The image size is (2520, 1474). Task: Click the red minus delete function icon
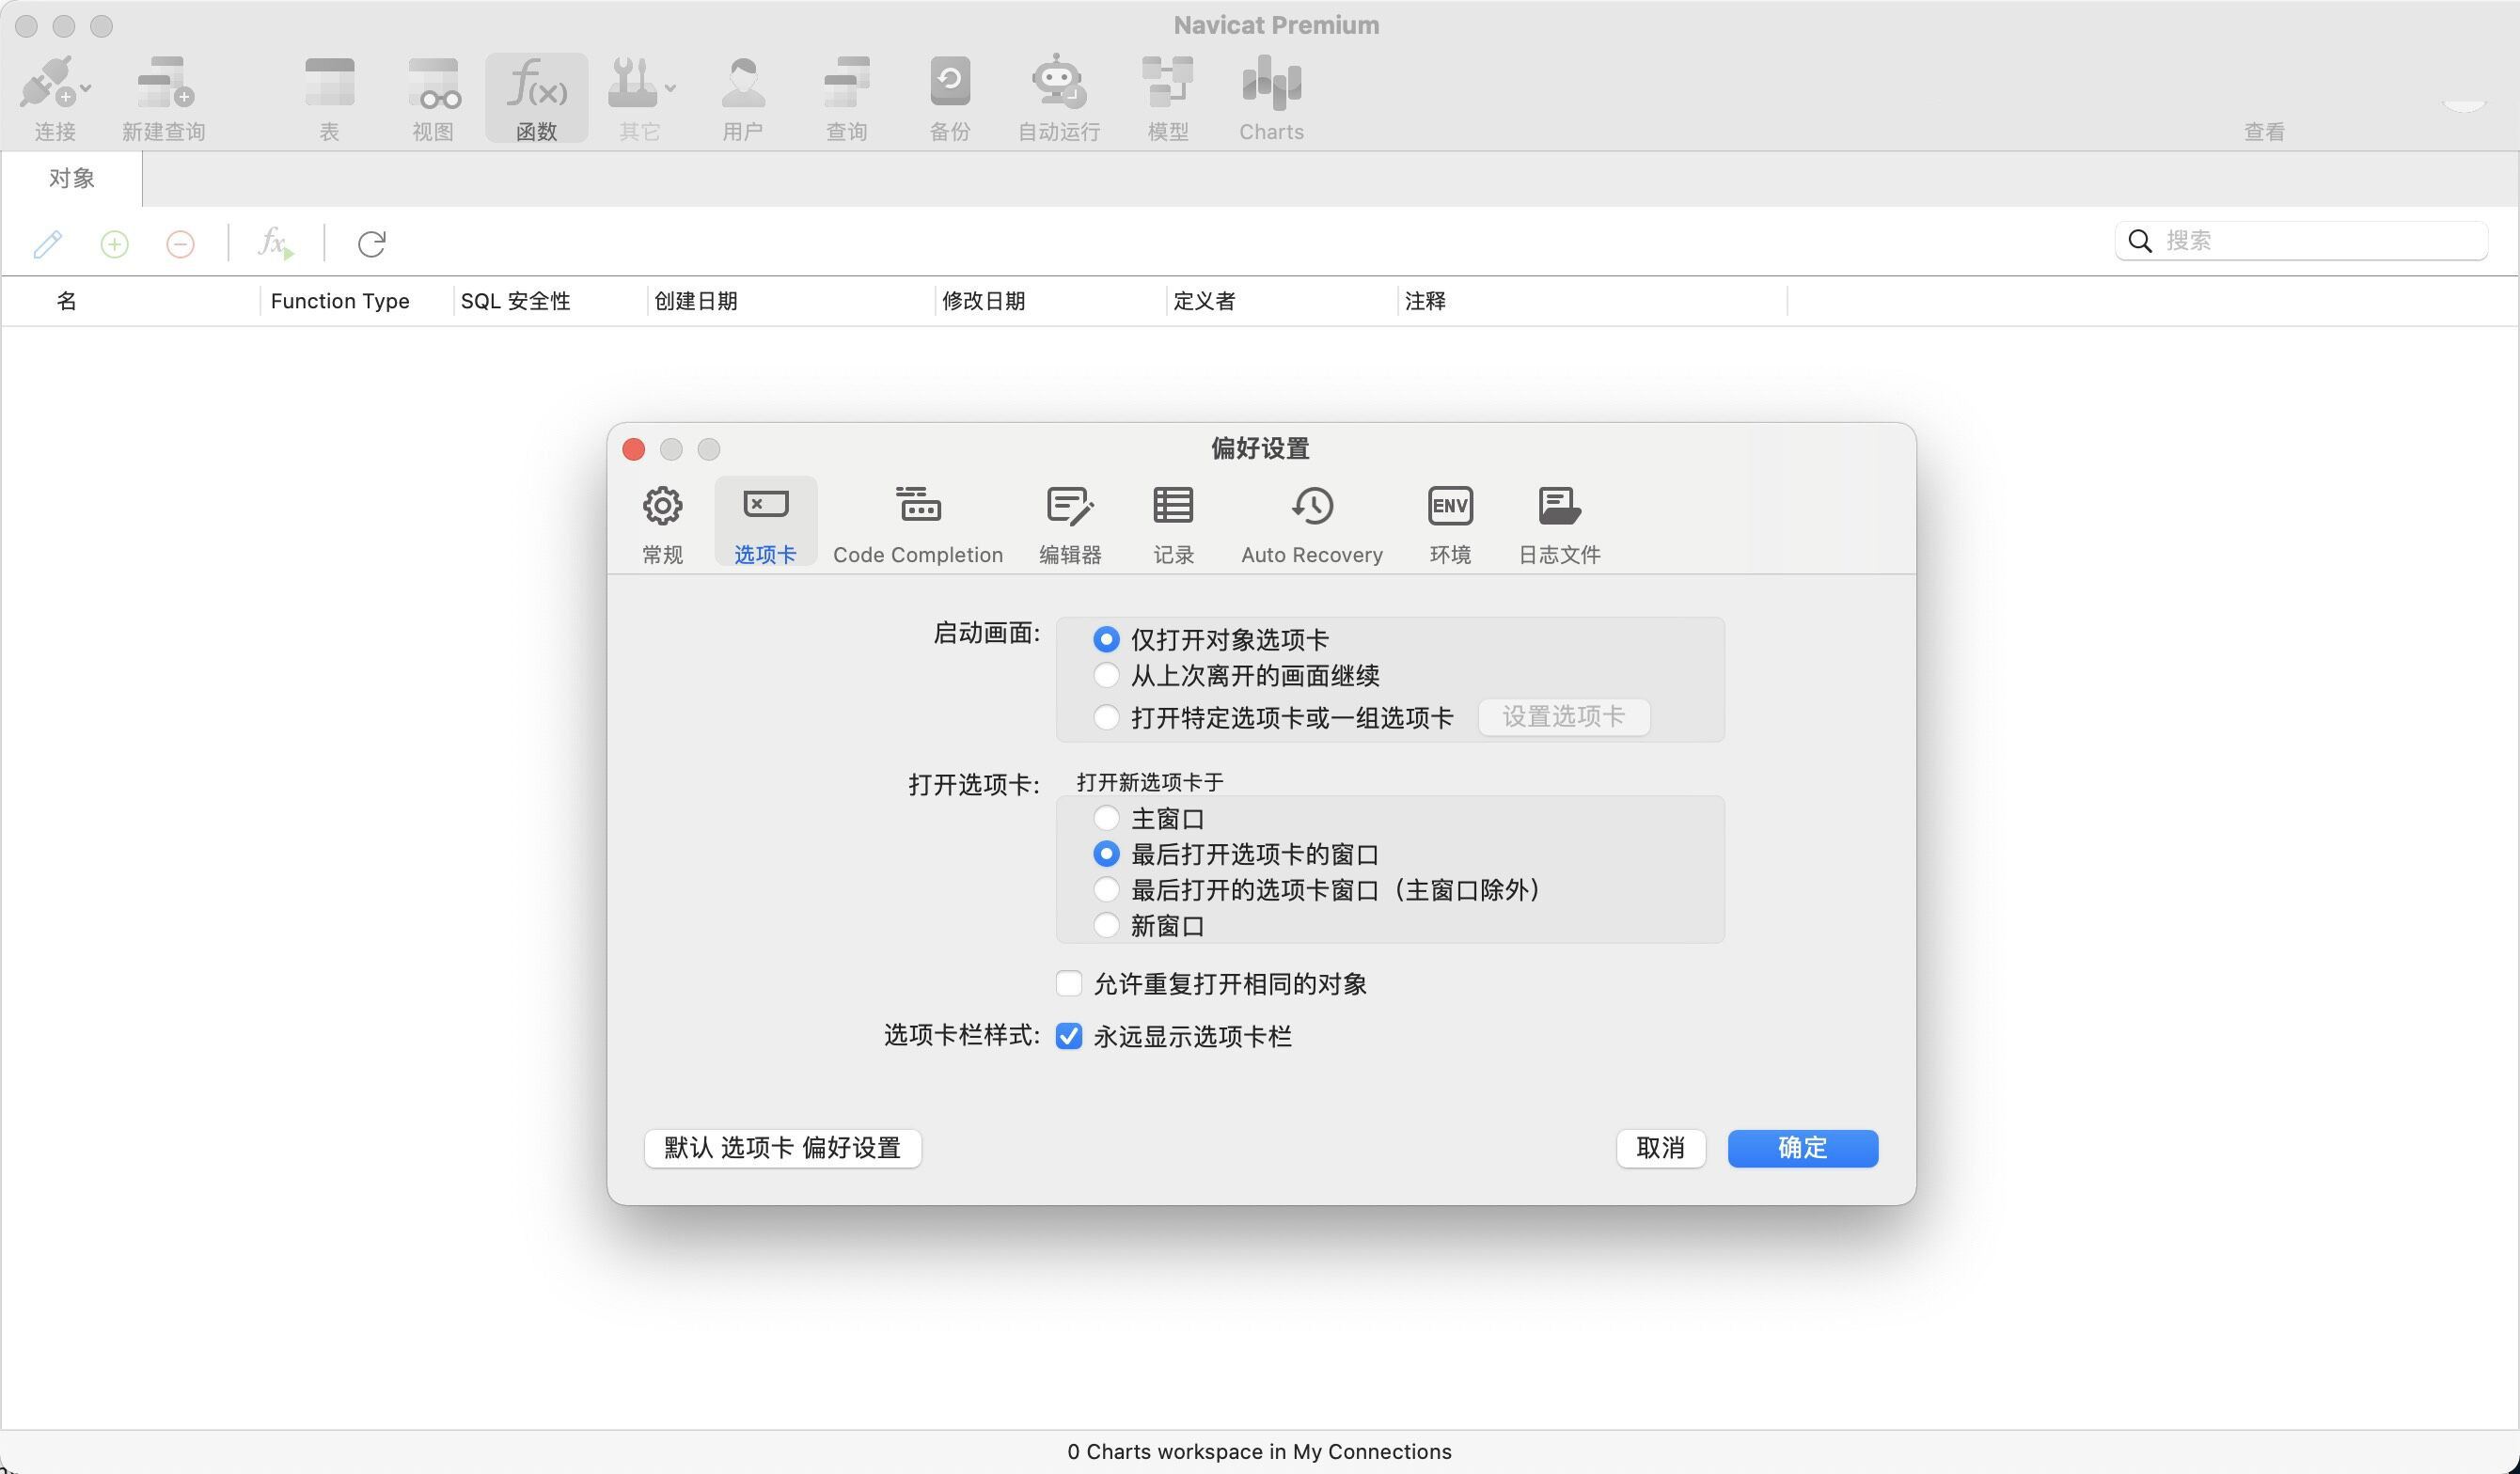click(x=180, y=243)
